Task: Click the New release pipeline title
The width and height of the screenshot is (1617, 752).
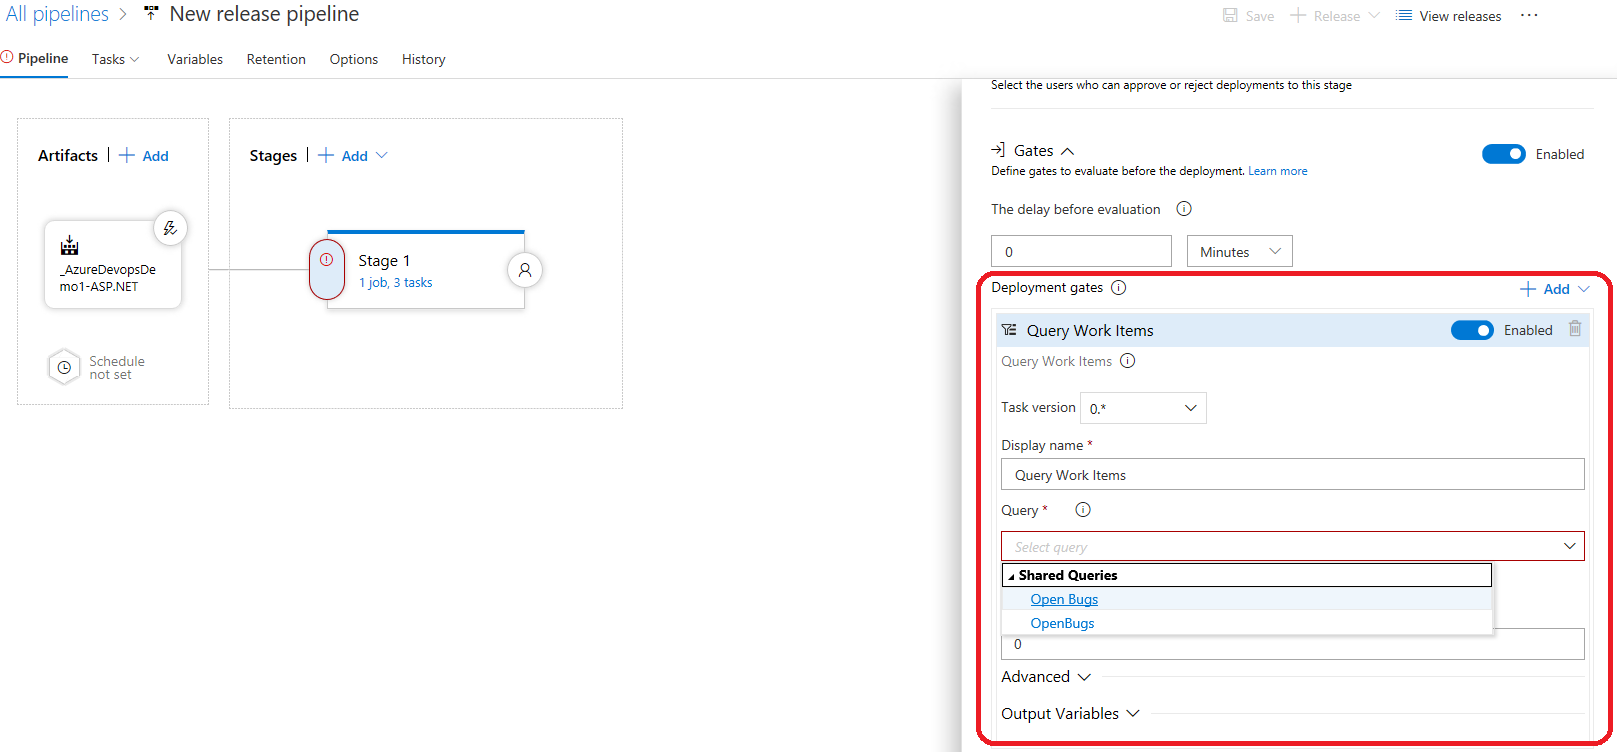Action: (264, 14)
